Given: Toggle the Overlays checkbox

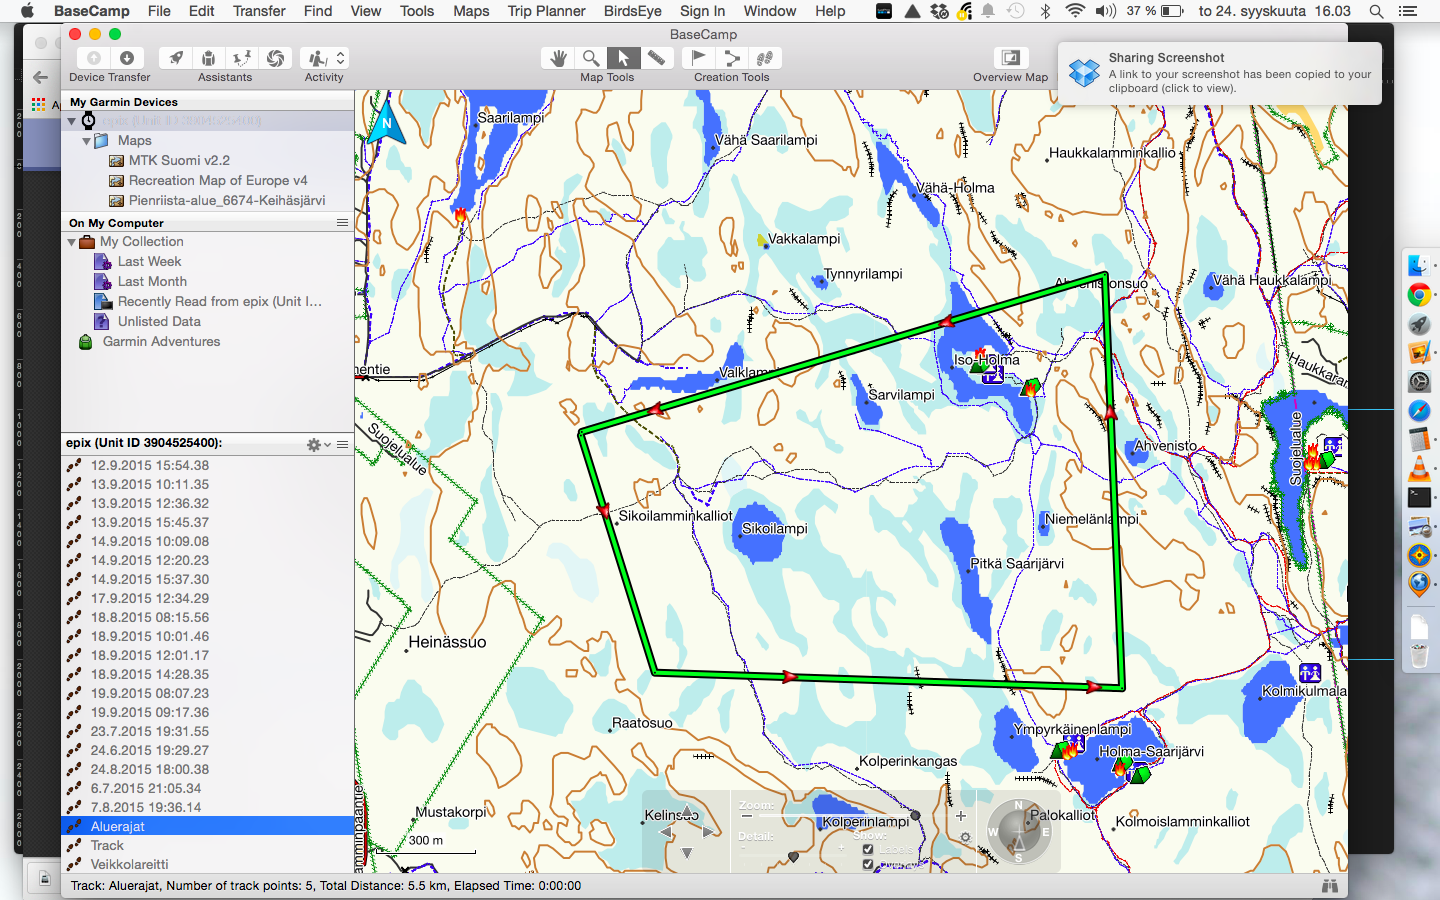Looking at the screenshot, I should pos(868,864).
